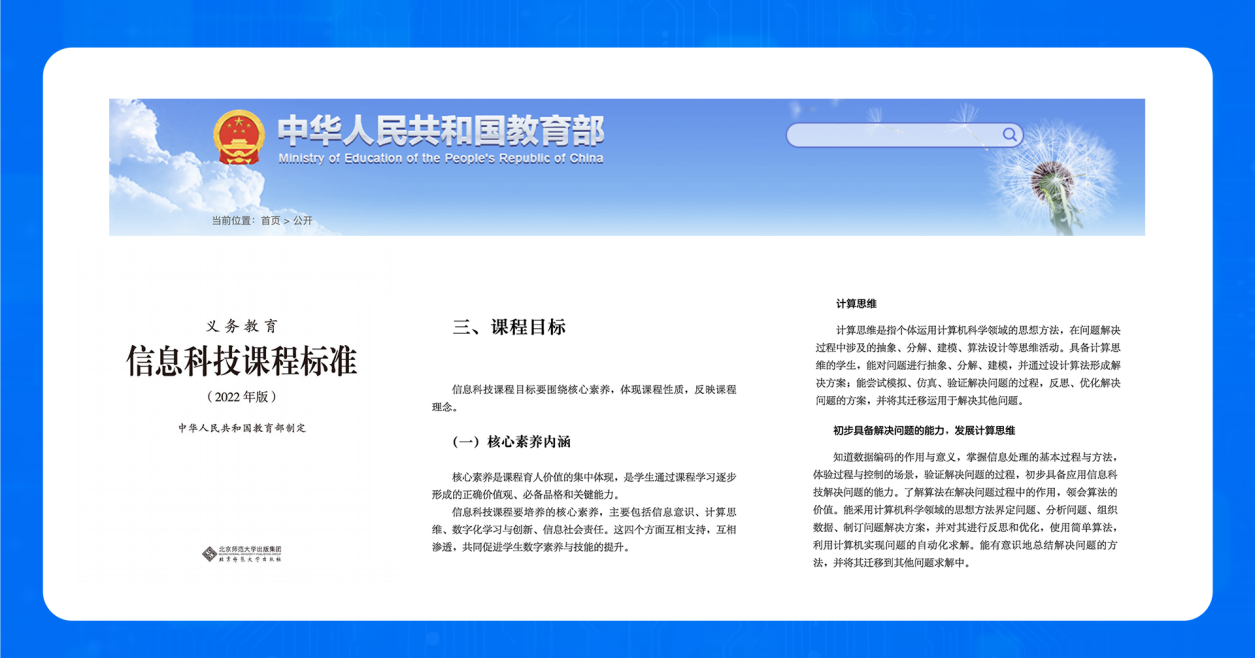The image size is (1255, 658).
Task: Open the 公开 breadcrumb link
Action: [x=302, y=221]
